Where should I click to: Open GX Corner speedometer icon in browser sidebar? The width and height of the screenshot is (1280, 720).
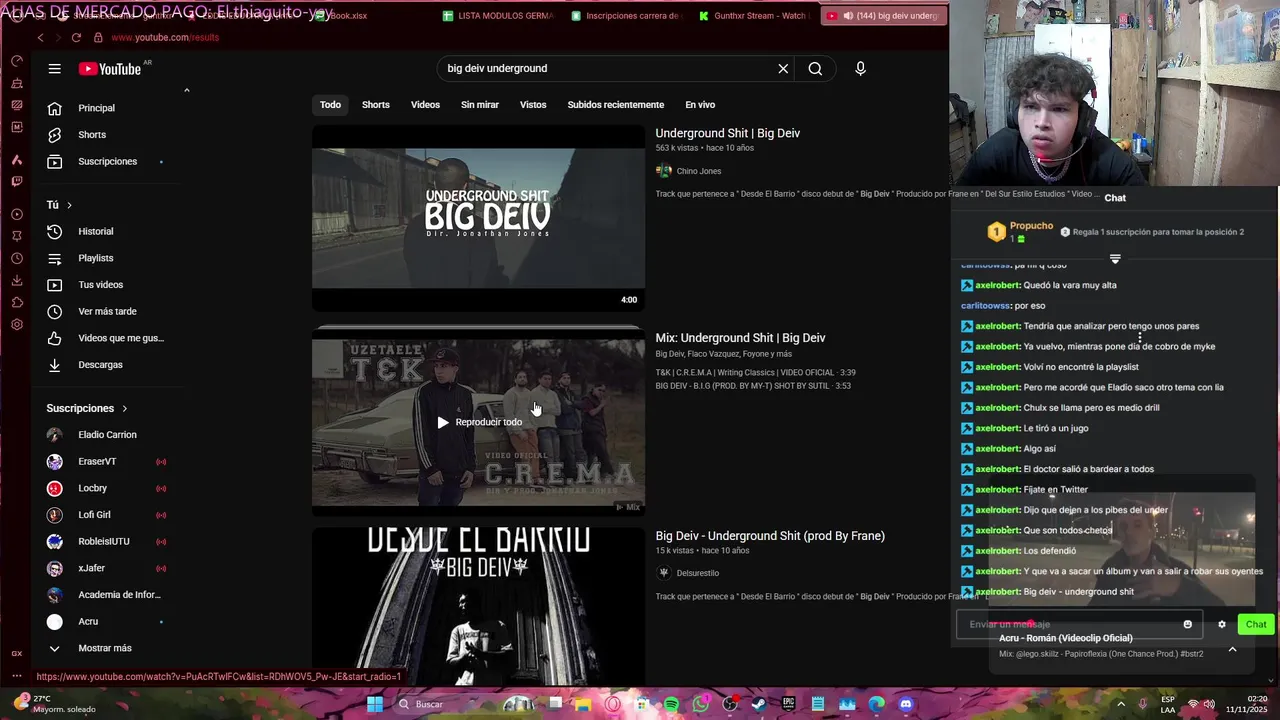[x=17, y=61]
